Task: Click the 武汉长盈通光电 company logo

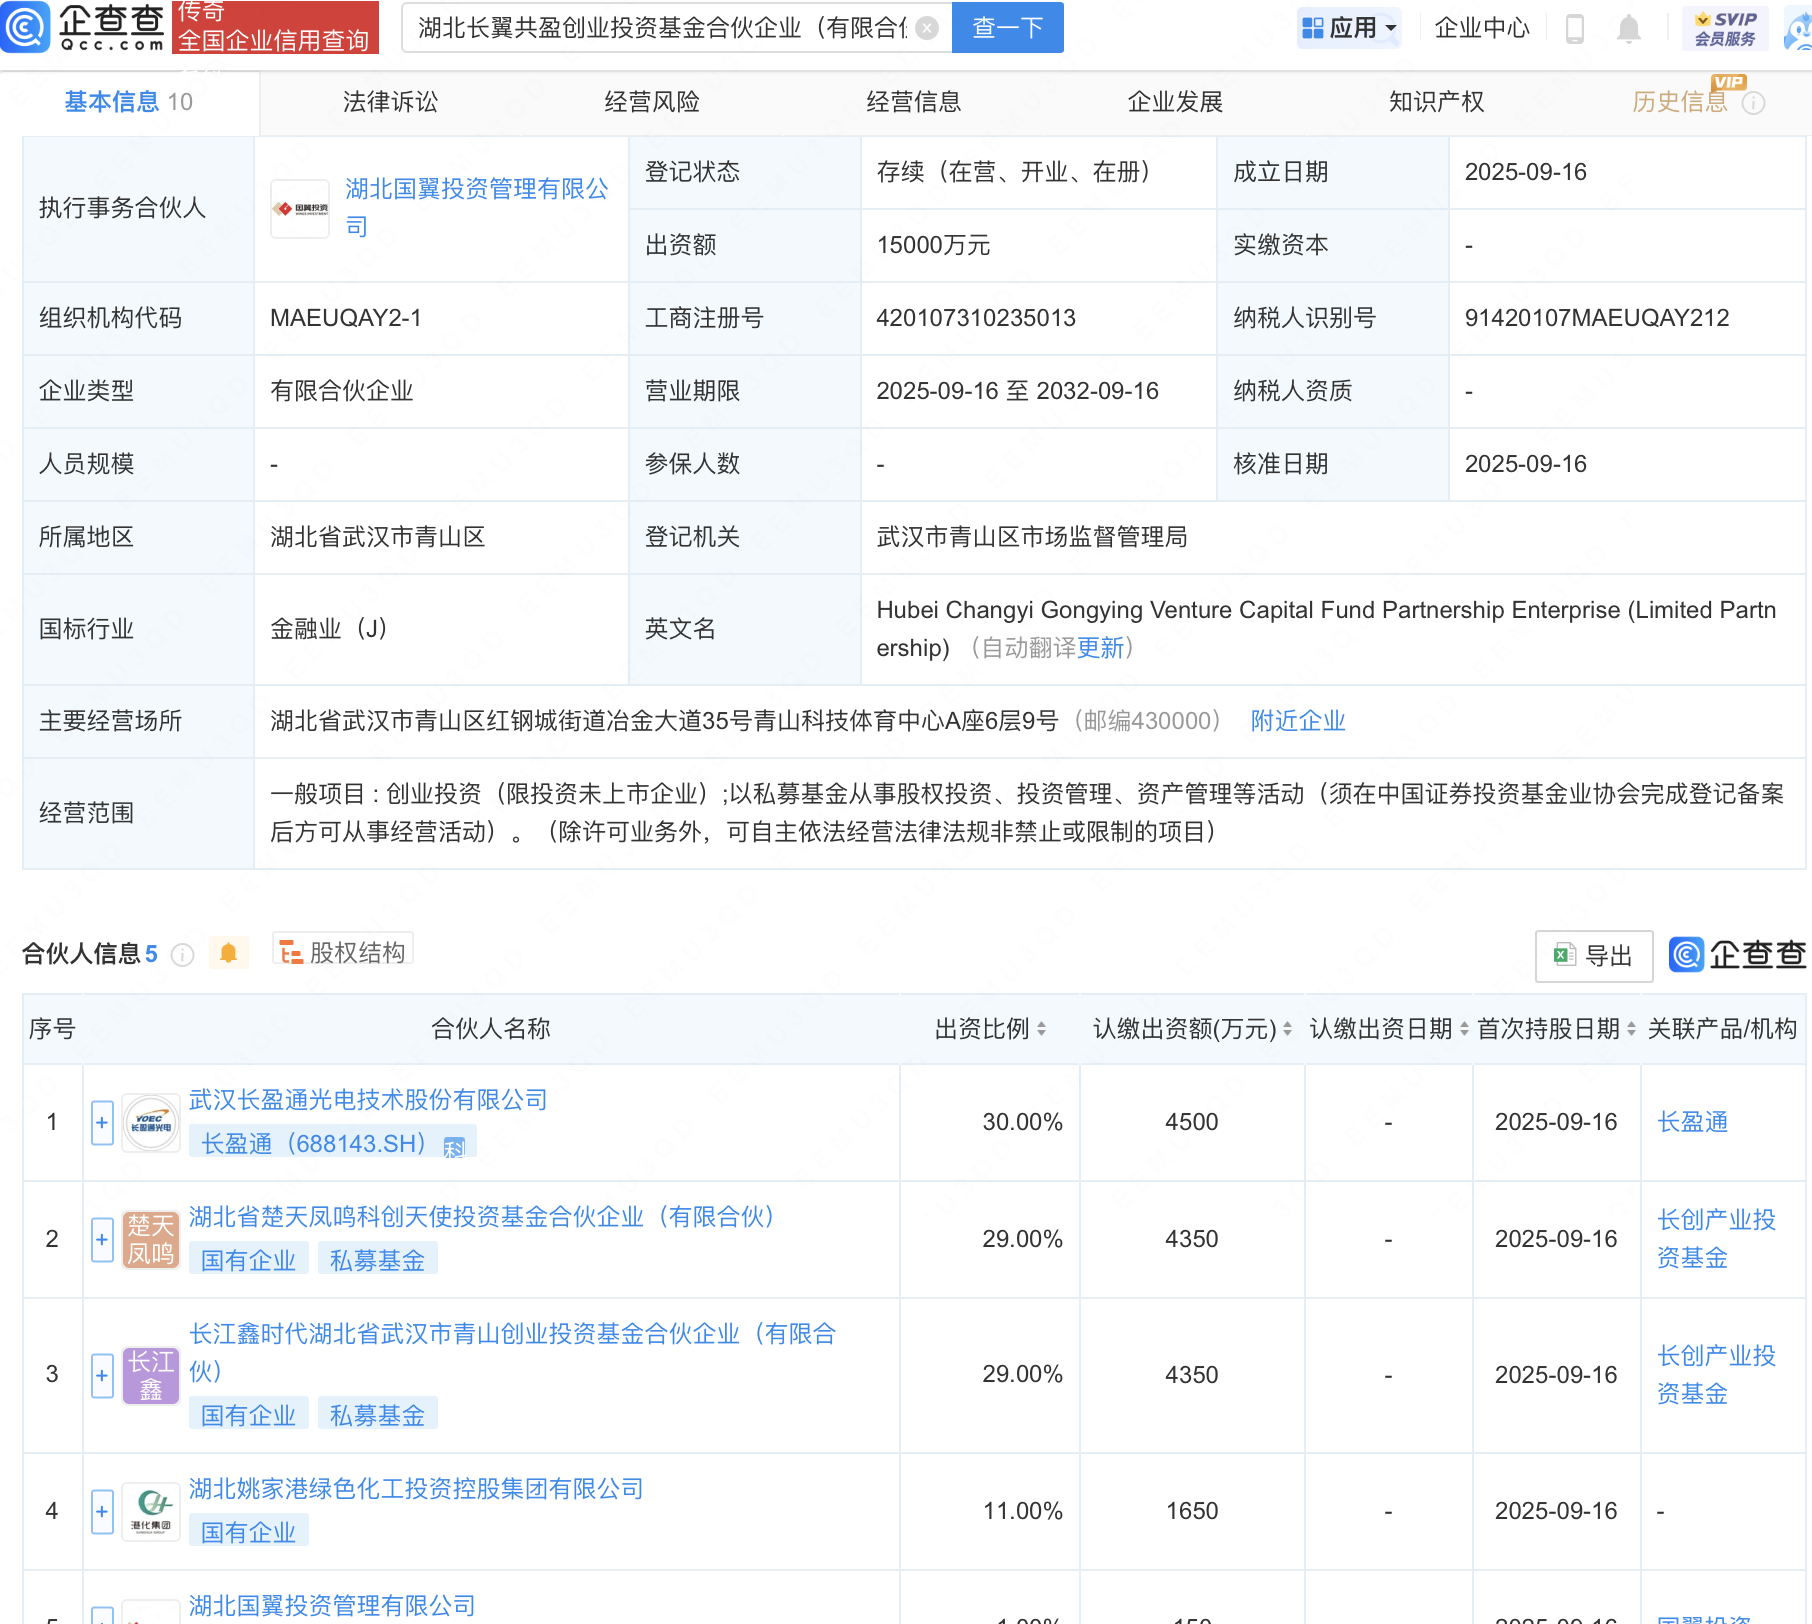Action: [x=151, y=1122]
